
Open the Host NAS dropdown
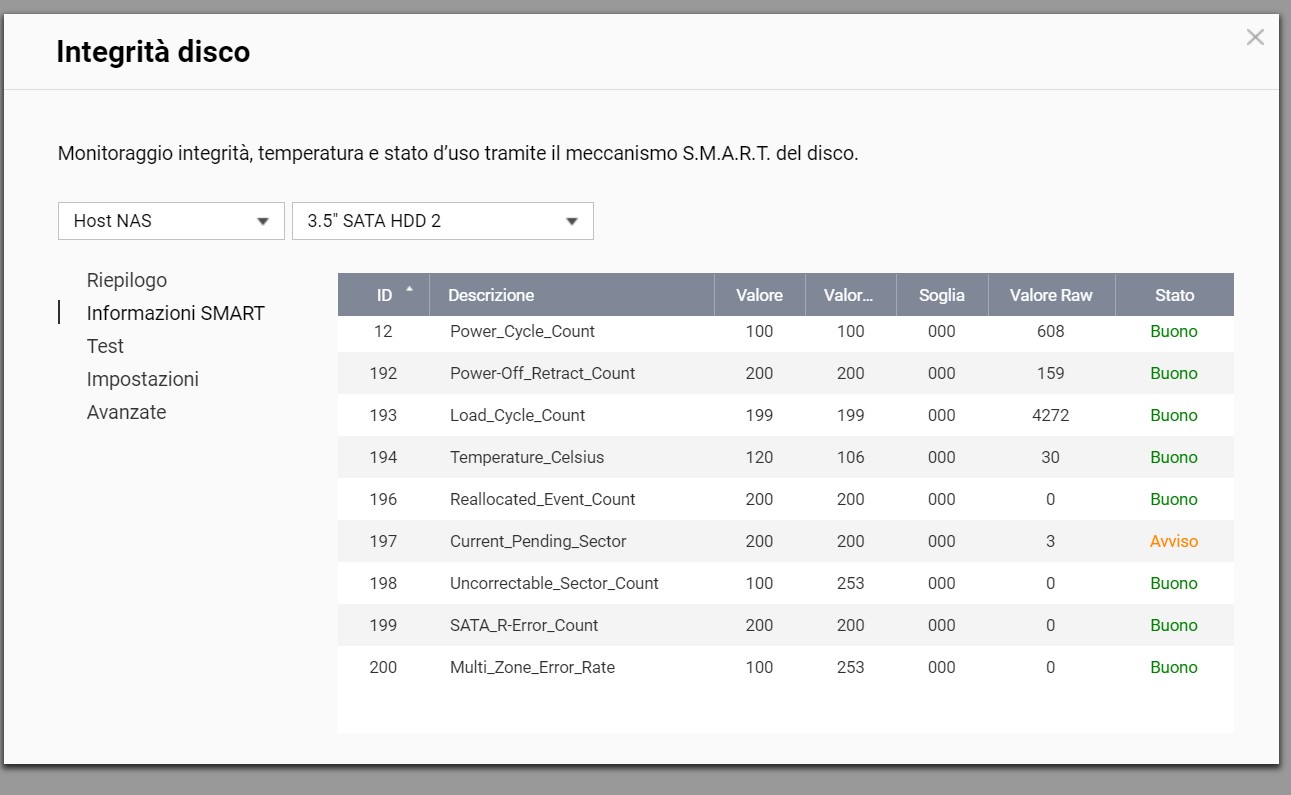tap(171, 221)
